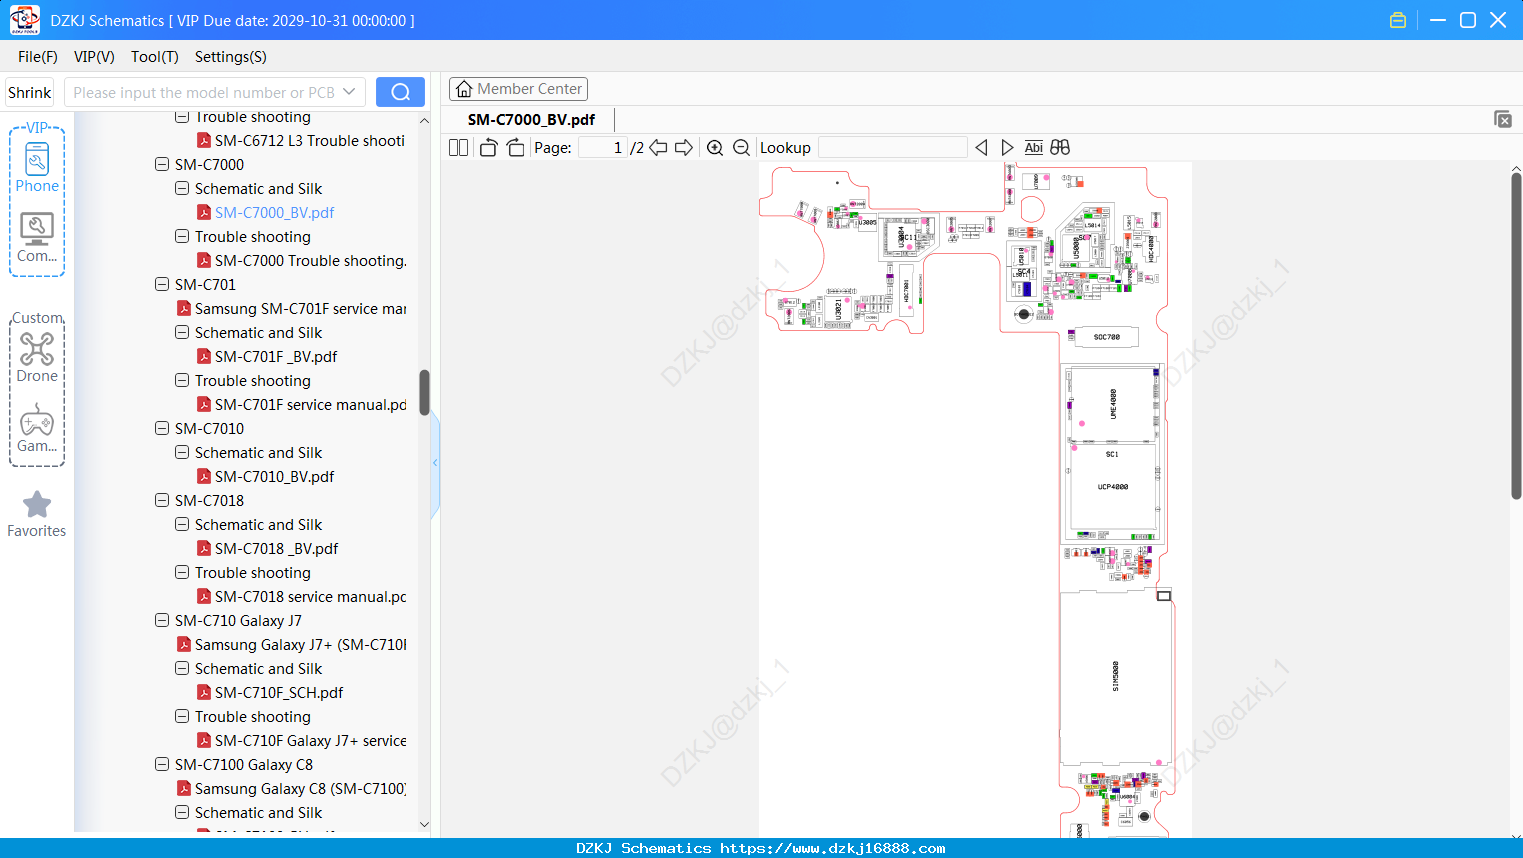Image resolution: width=1523 pixels, height=858 pixels.
Task: Click the side panel collapse handle
Action: pyautogui.click(x=435, y=462)
